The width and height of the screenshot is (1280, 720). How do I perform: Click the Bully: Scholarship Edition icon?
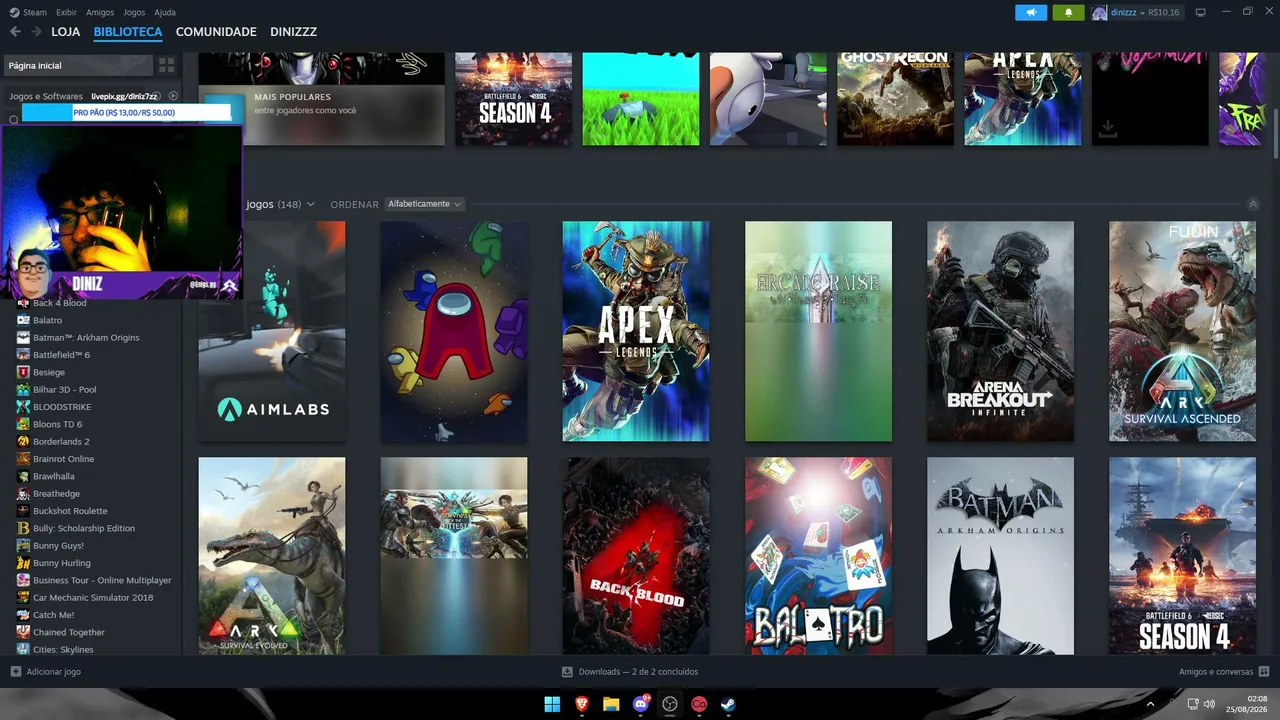(23, 528)
